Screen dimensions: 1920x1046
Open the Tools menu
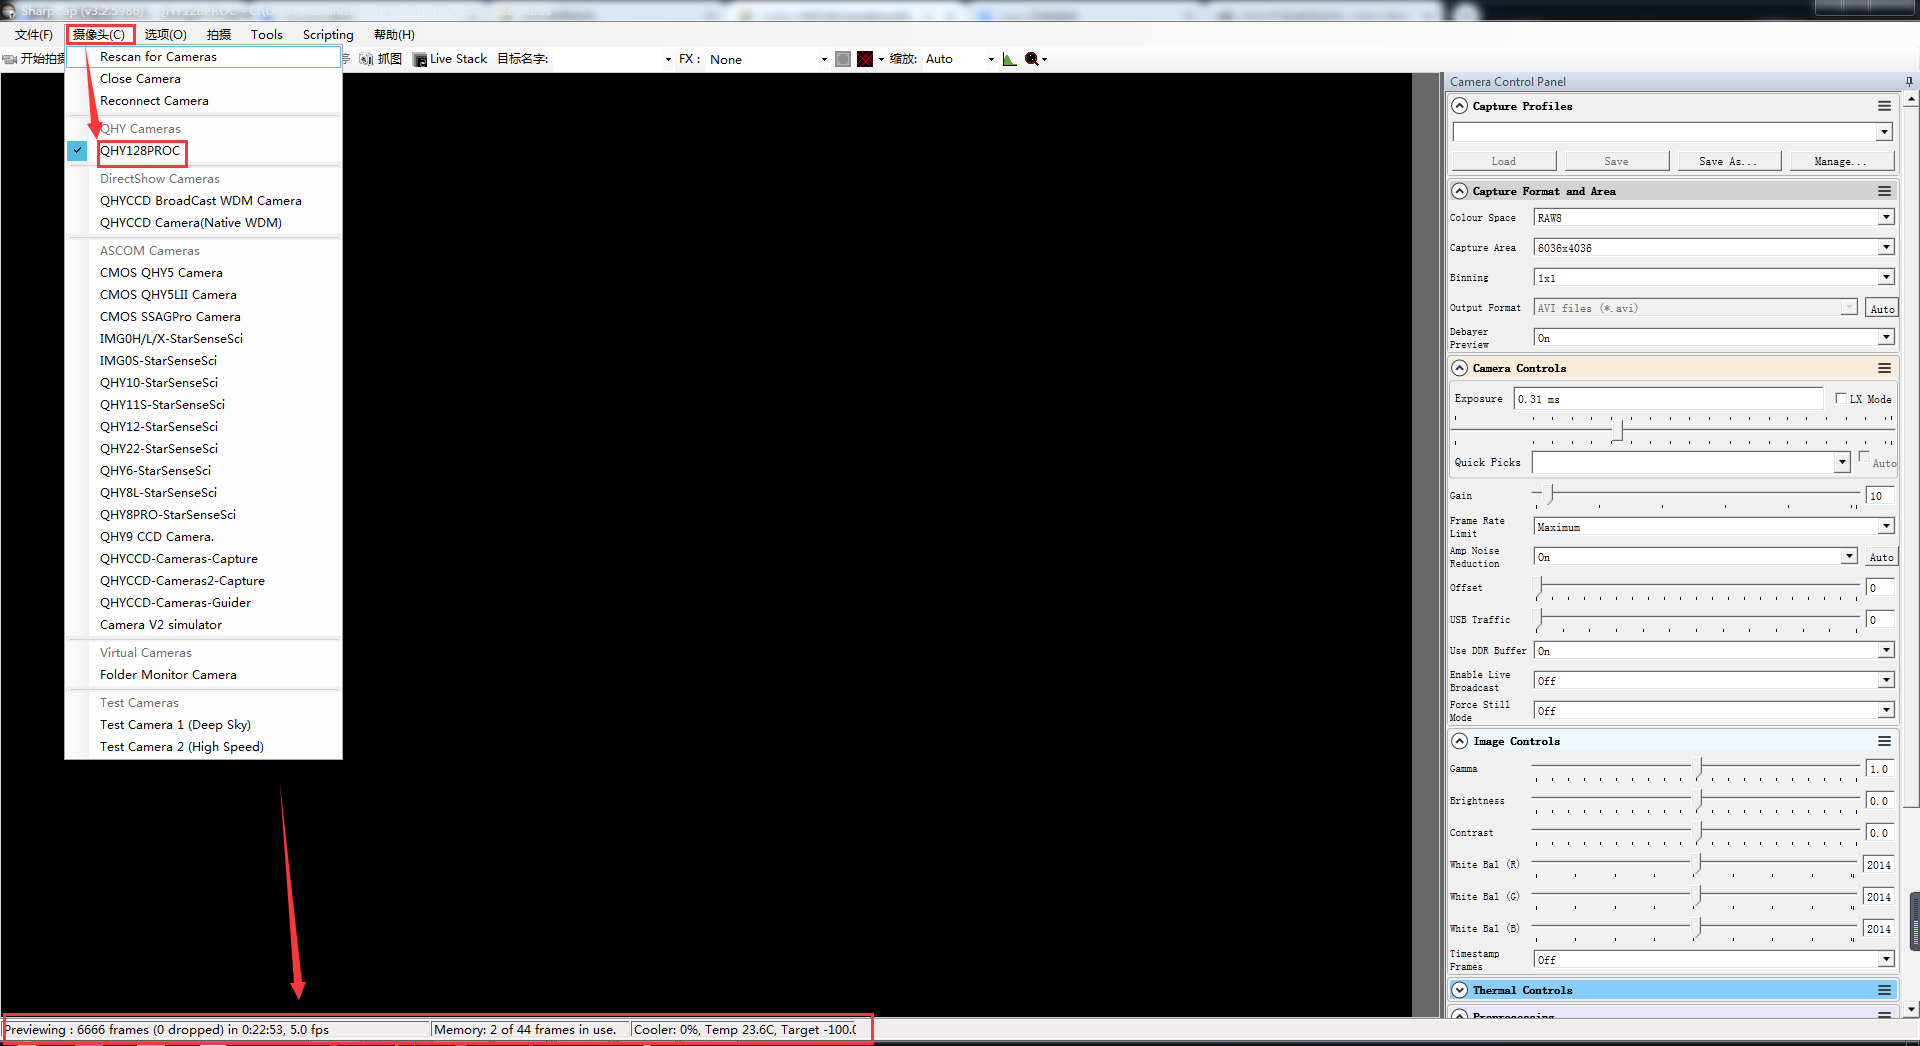coord(267,34)
